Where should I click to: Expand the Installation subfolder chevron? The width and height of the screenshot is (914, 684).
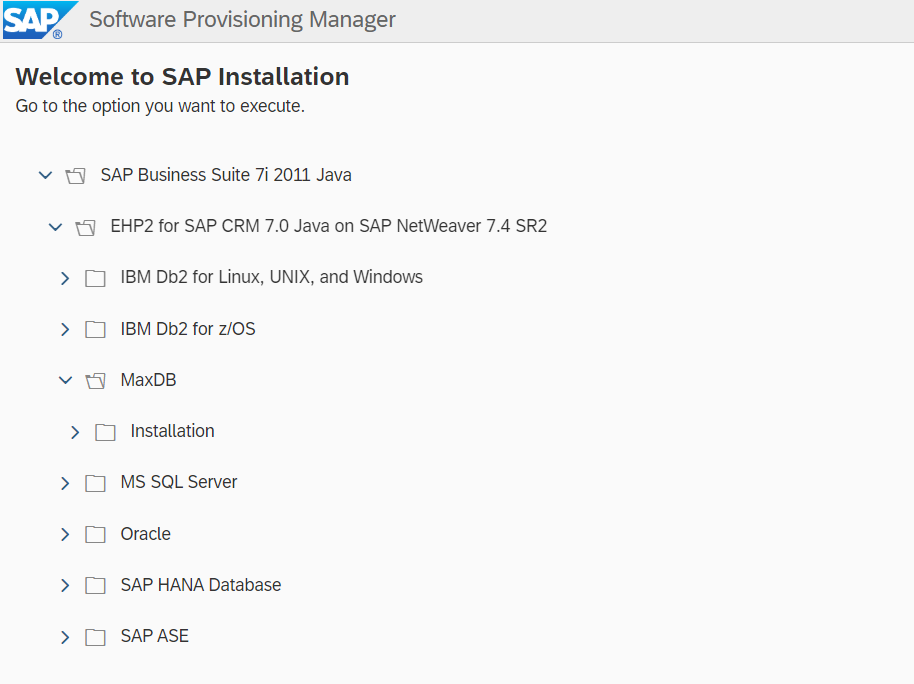click(75, 432)
